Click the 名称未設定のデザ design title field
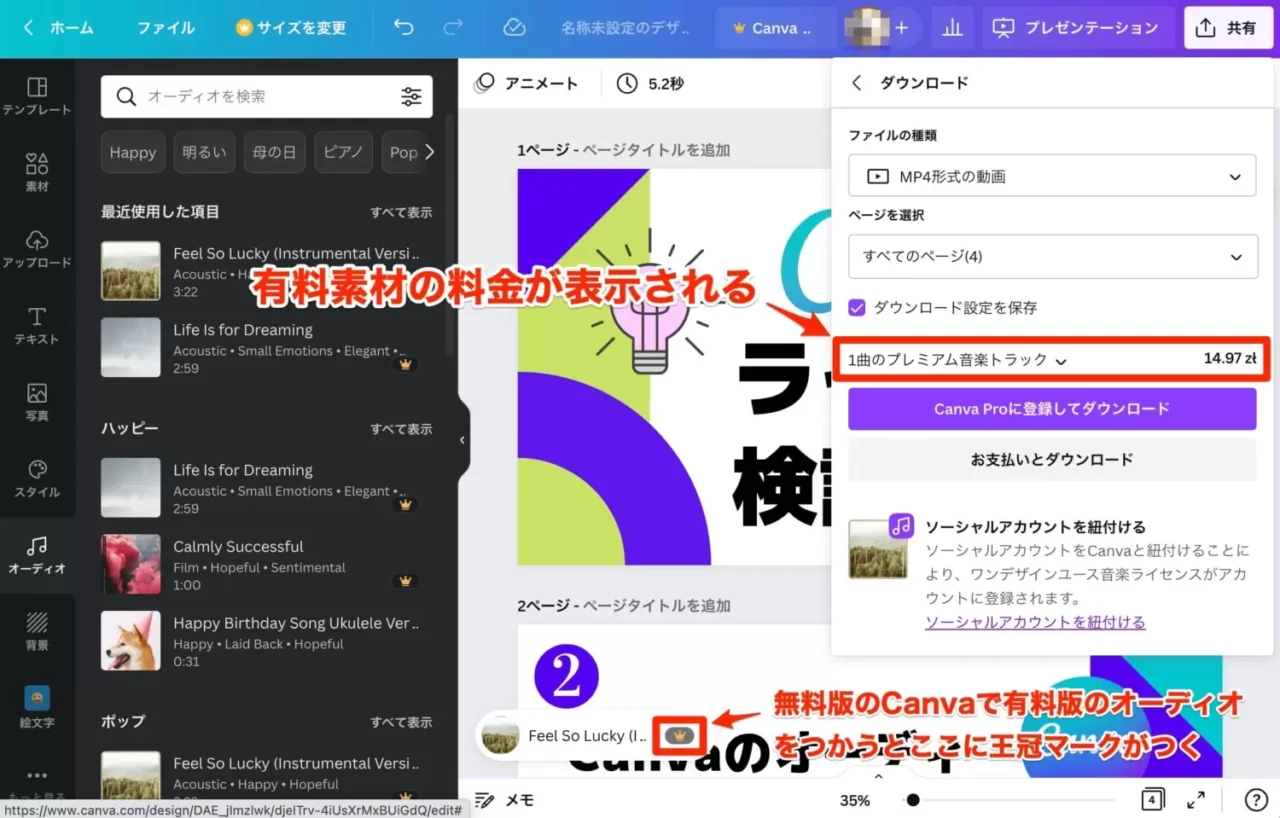This screenshot has height=818, width=1280. pos(625,28)
